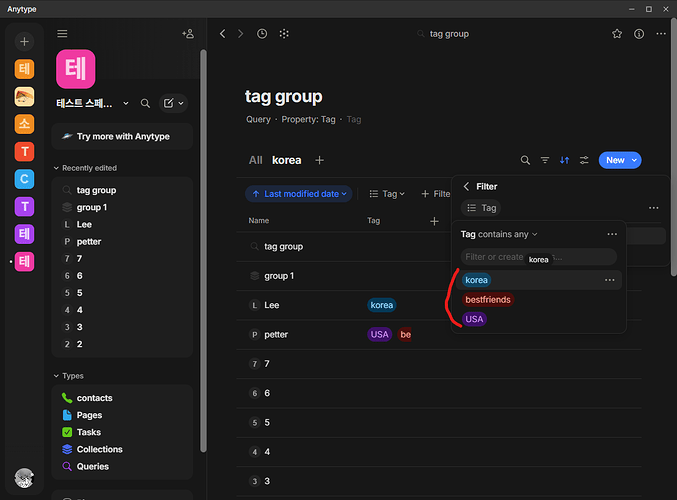Open the New button dropdown arrow

pos(634,160)
